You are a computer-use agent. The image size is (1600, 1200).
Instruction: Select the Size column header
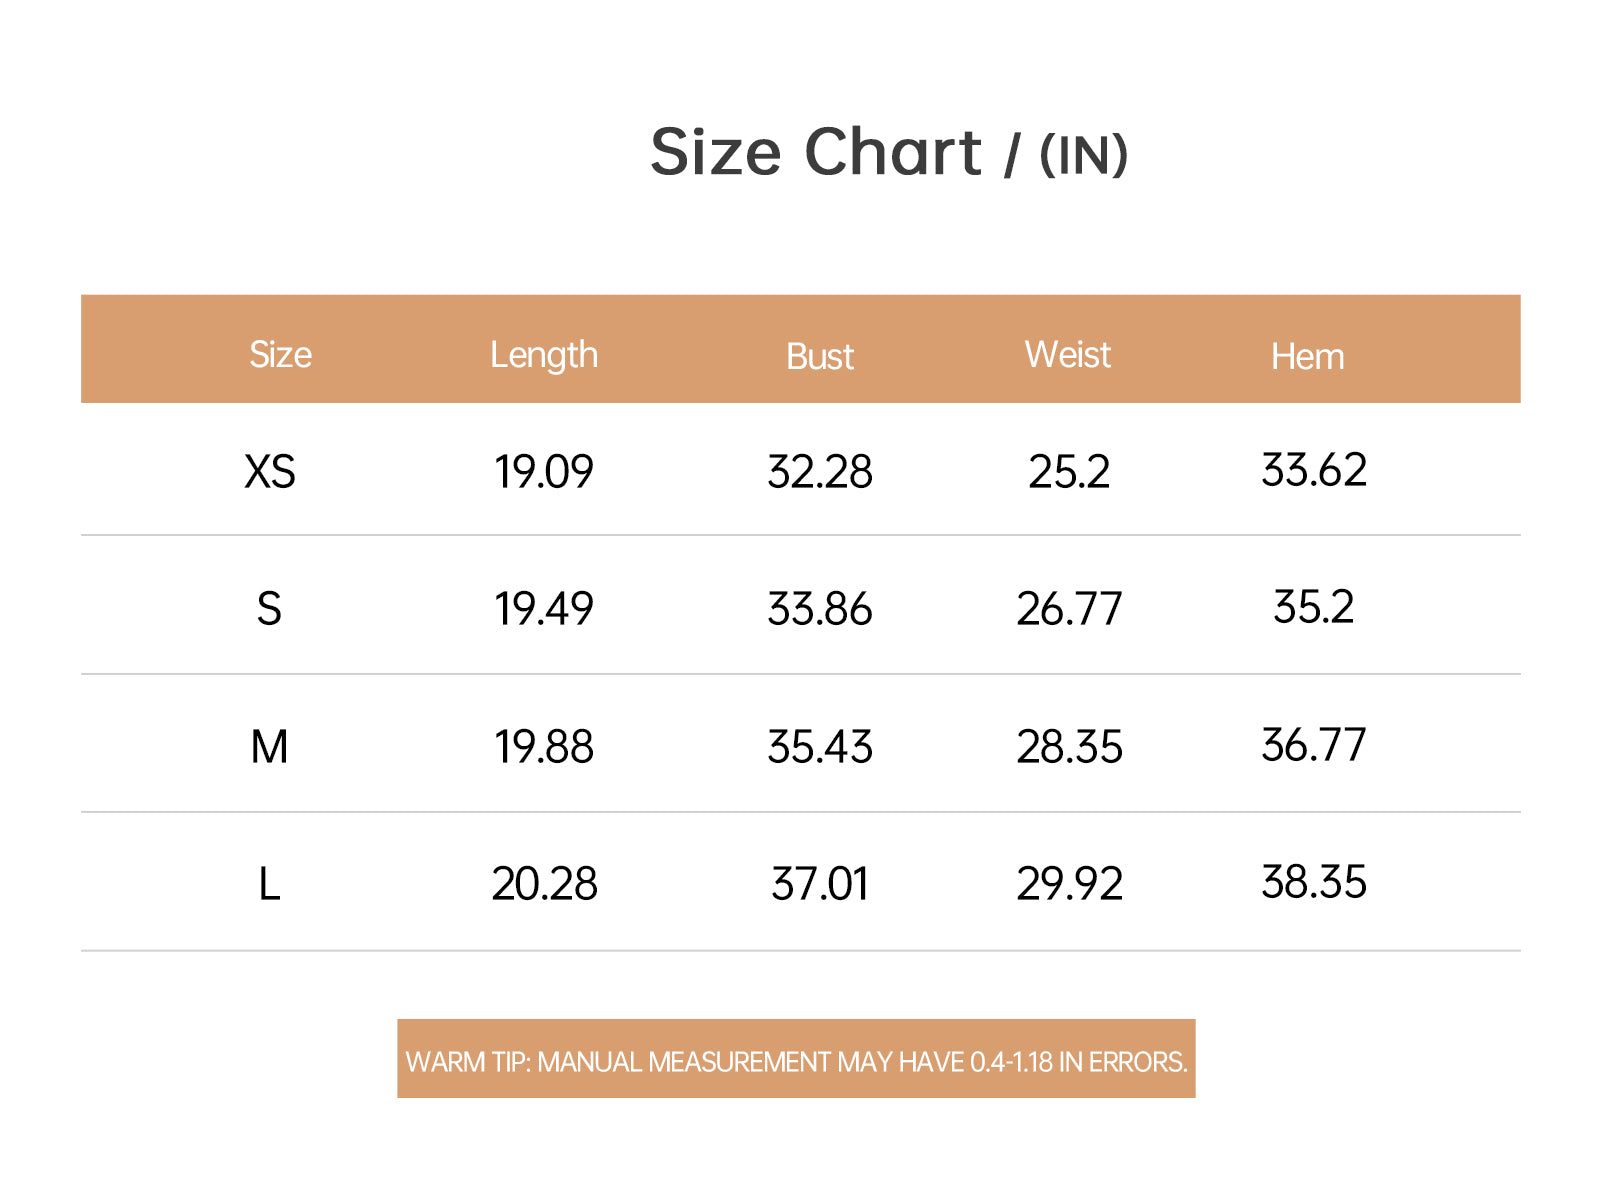tap(280, 354)
